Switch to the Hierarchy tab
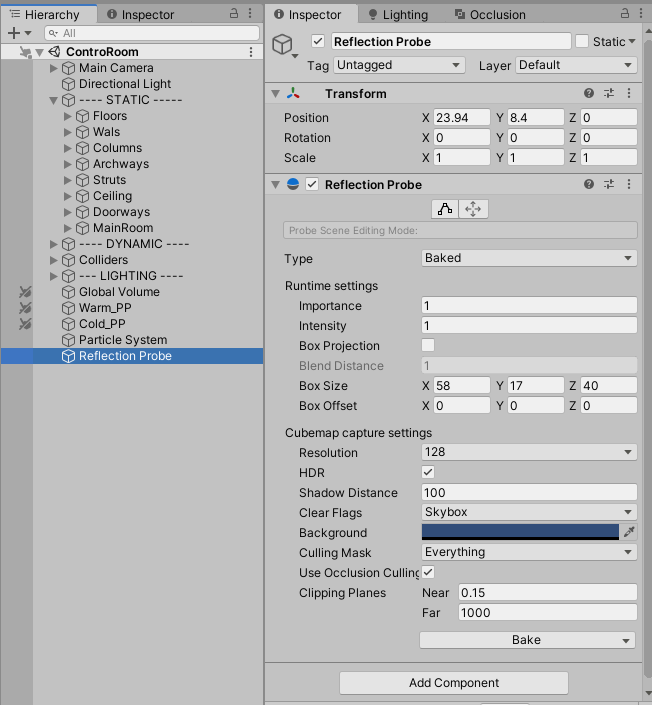This screenshot has width=652, height=705. (49, 14)
